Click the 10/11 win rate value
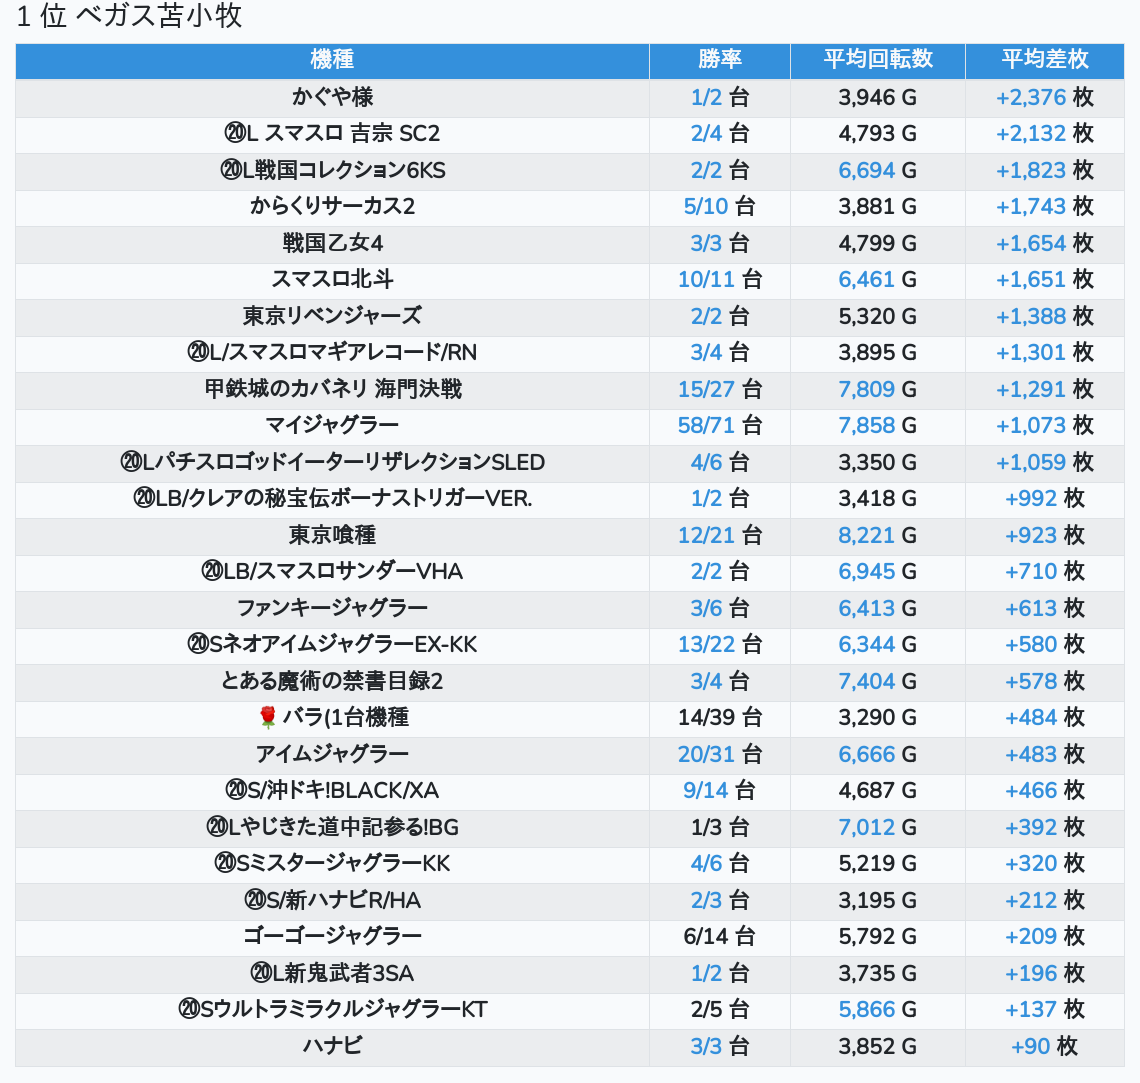Viewport: 1140px width, 1083px height. (x=720, y=279)
